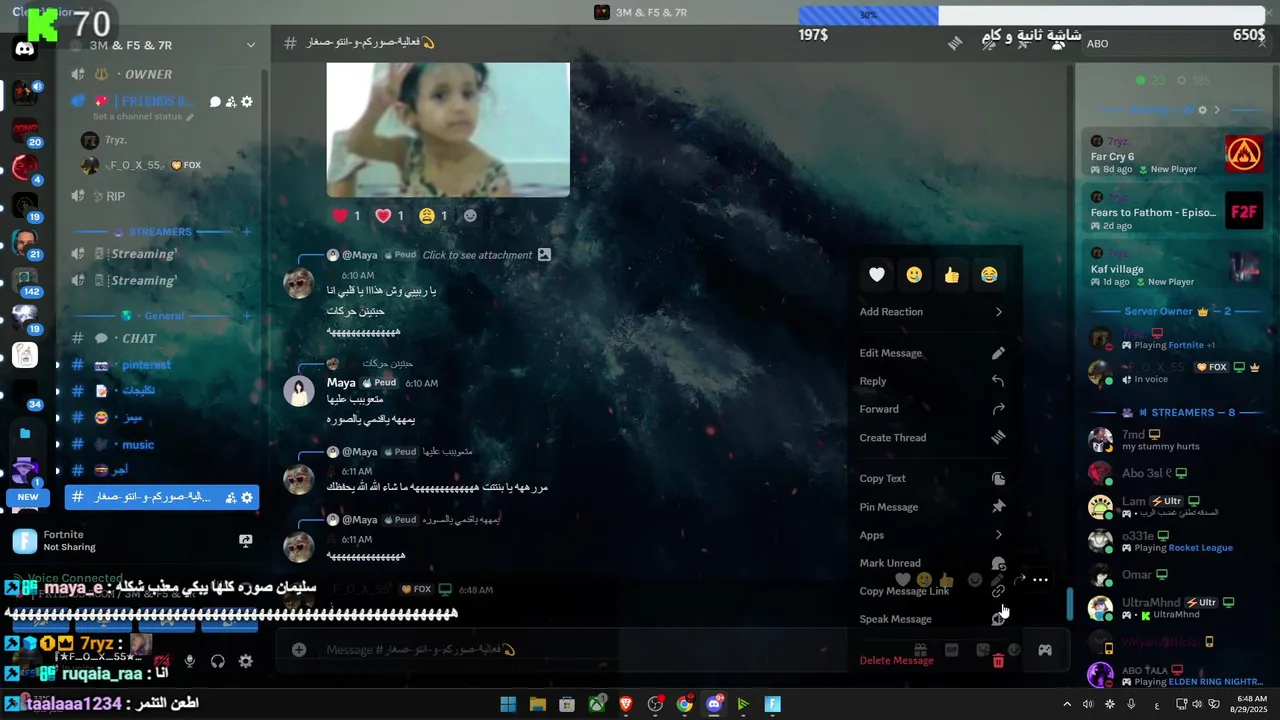Choose Create Thread in context menu
The width and height of the screenshot is (1280, 720).
click(x=932, y=438)
